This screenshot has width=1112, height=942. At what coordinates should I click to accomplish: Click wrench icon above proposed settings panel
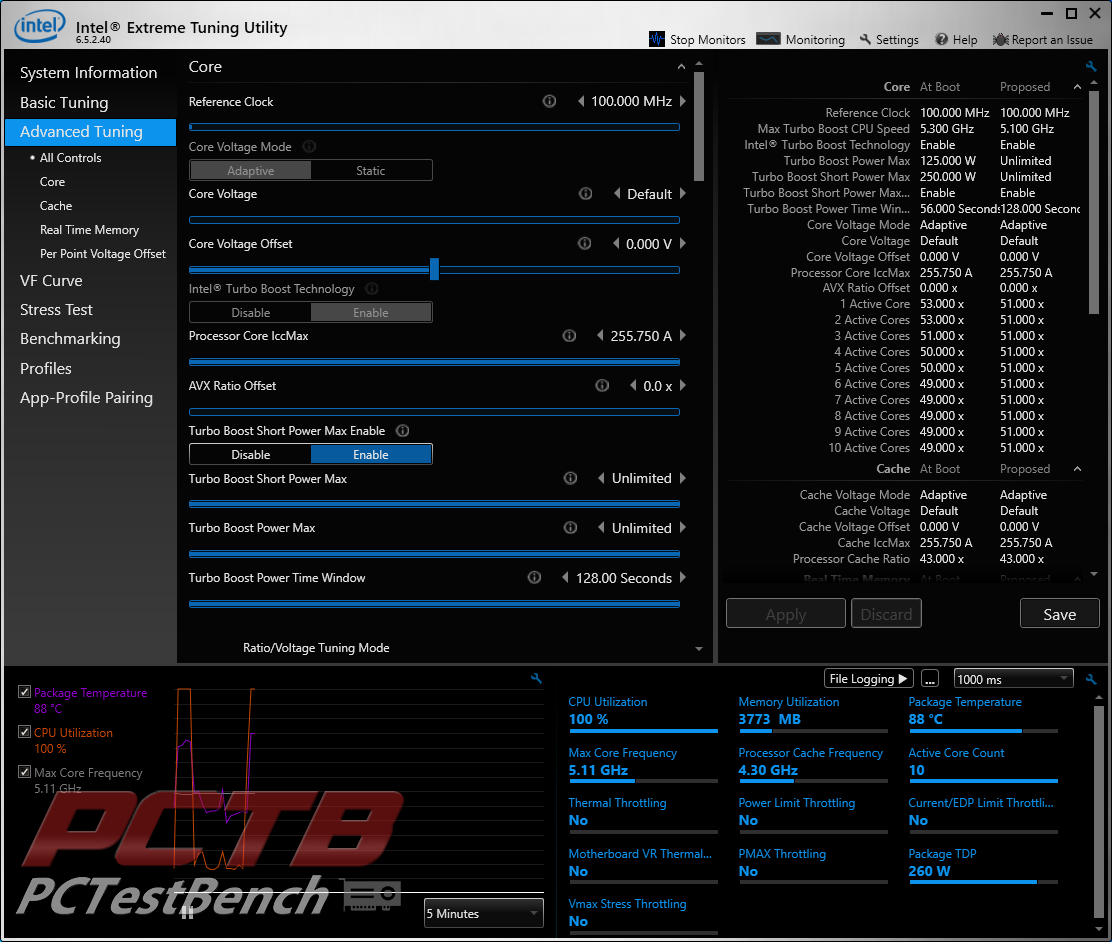point(1091,66)
